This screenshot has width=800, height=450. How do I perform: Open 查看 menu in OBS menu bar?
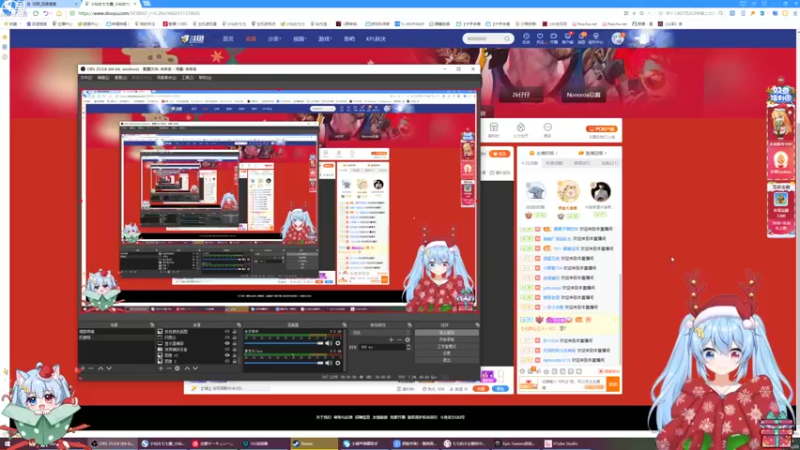pyautogui.click(x=120, y=78)
